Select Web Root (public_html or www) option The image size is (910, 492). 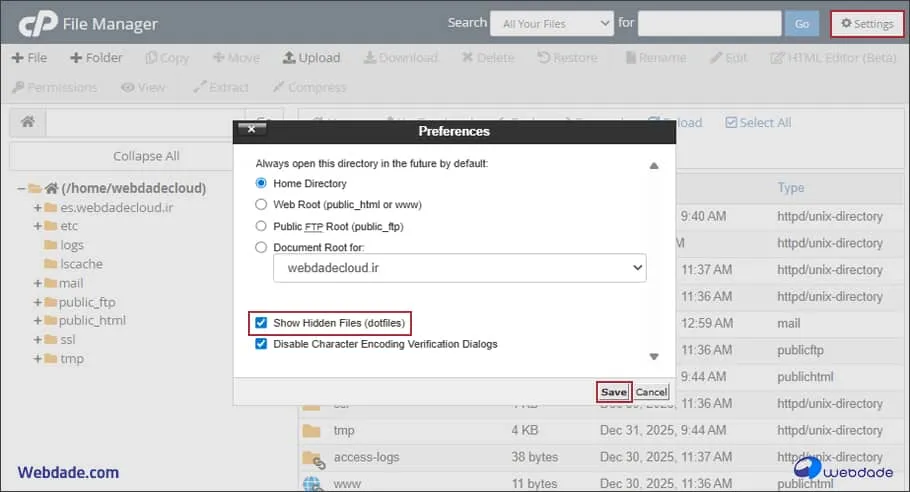[261, 204]
